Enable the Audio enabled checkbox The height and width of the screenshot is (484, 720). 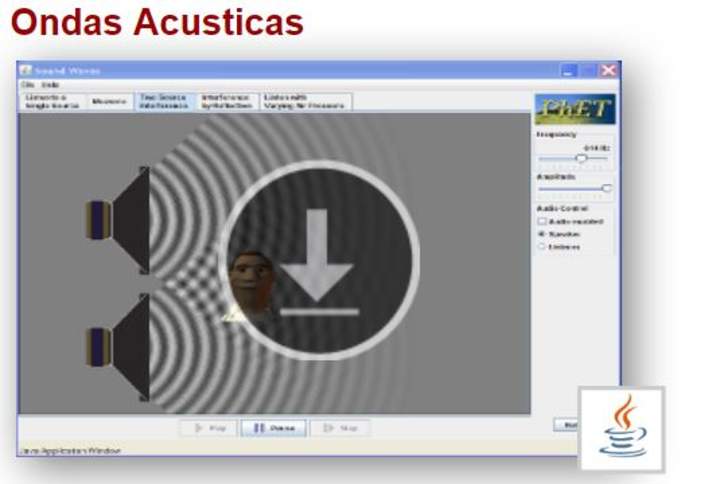pyautogui.click(x=542, y=221)
